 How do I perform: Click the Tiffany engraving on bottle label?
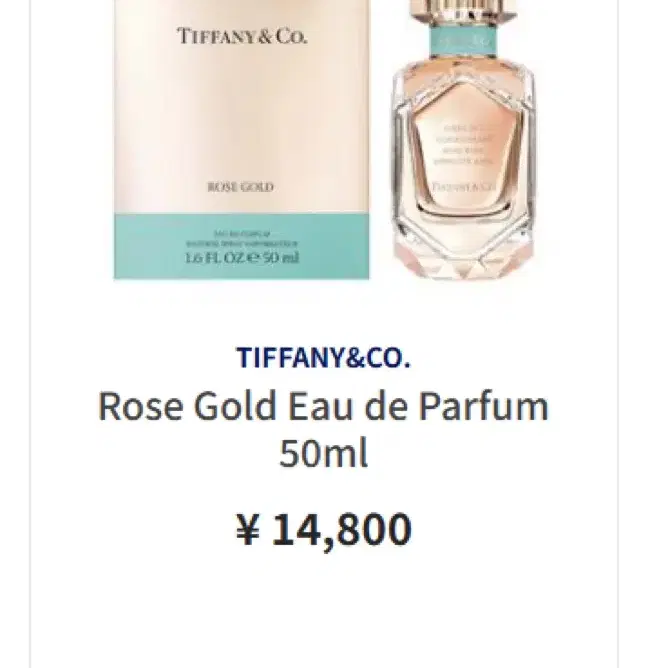pyautogui.click(x=463, y=187)
